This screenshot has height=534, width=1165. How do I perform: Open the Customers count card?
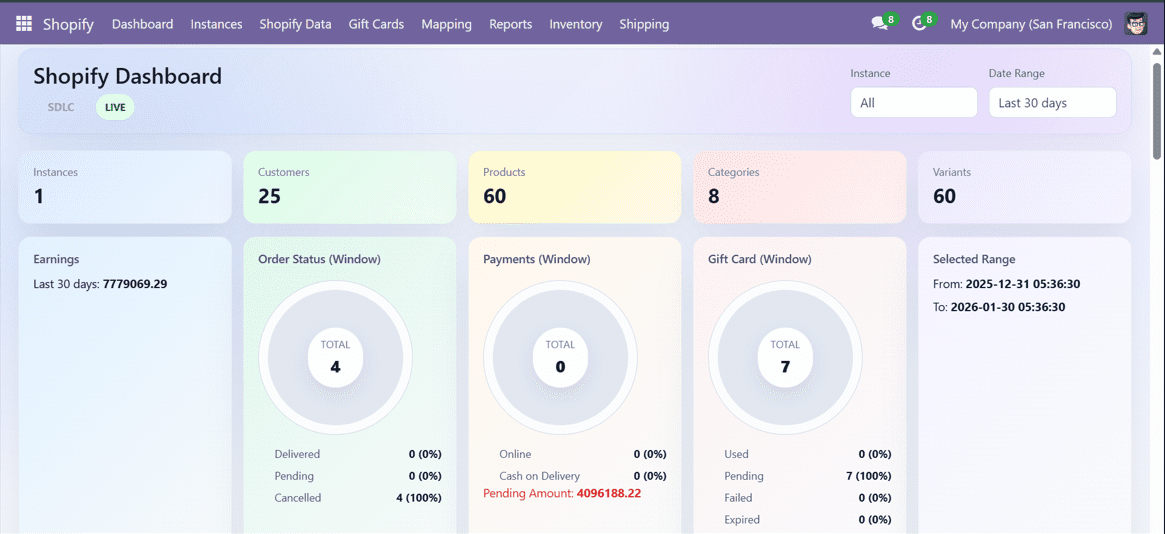(x=350, y=187)
